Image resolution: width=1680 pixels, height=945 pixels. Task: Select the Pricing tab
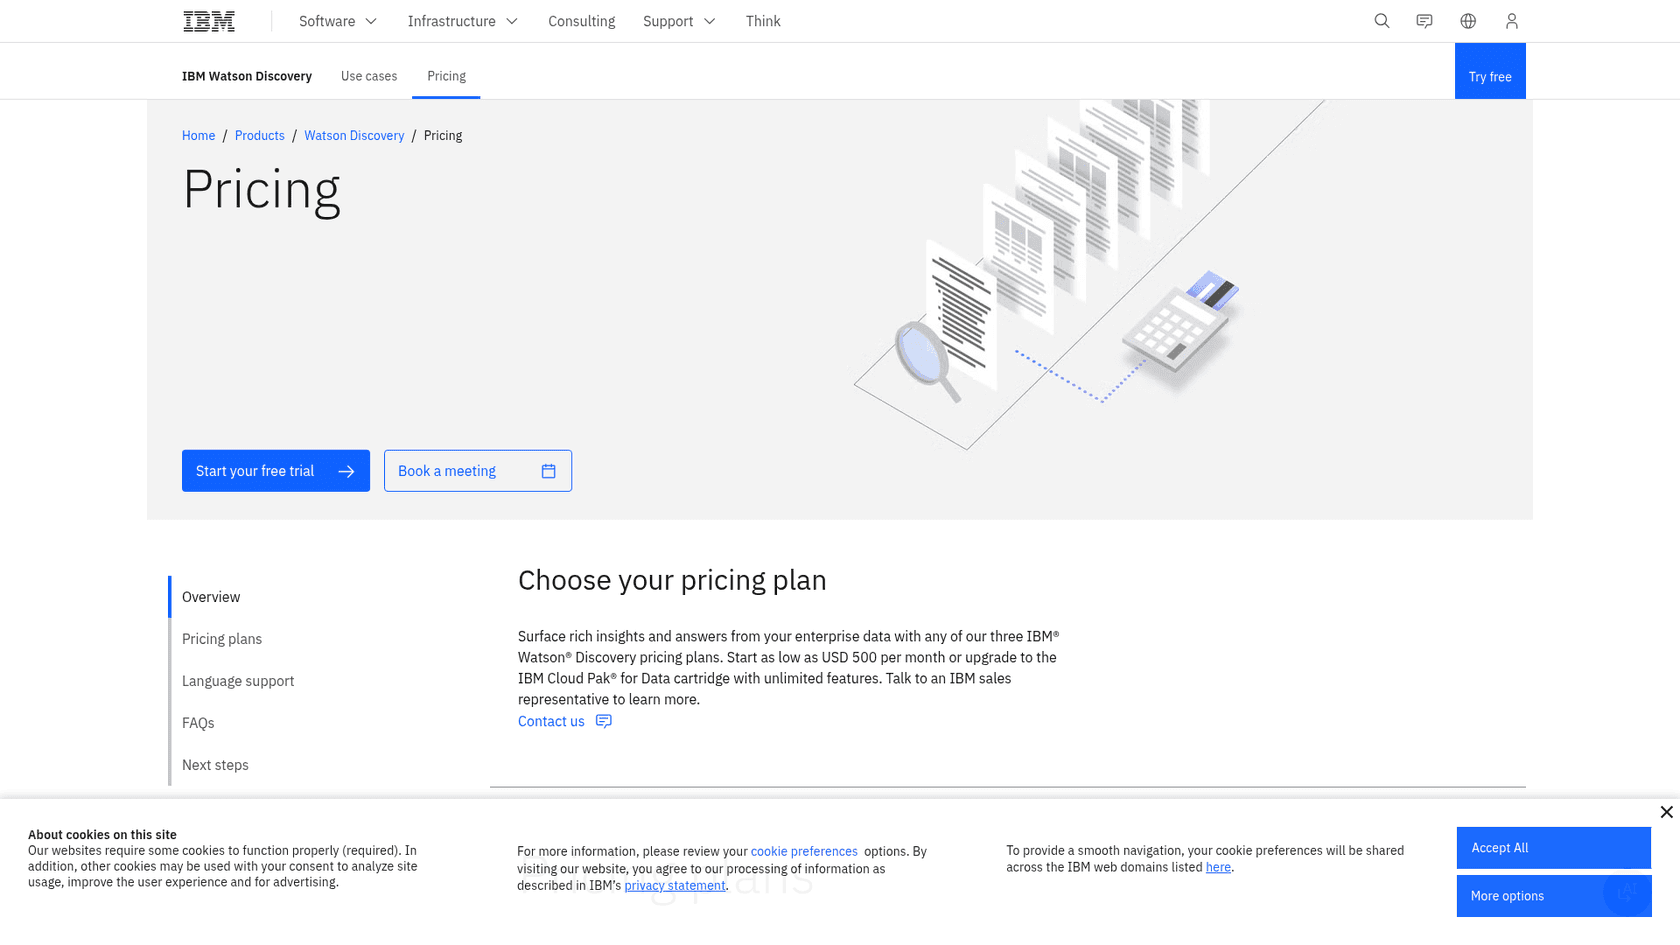(x=446, y=76)
